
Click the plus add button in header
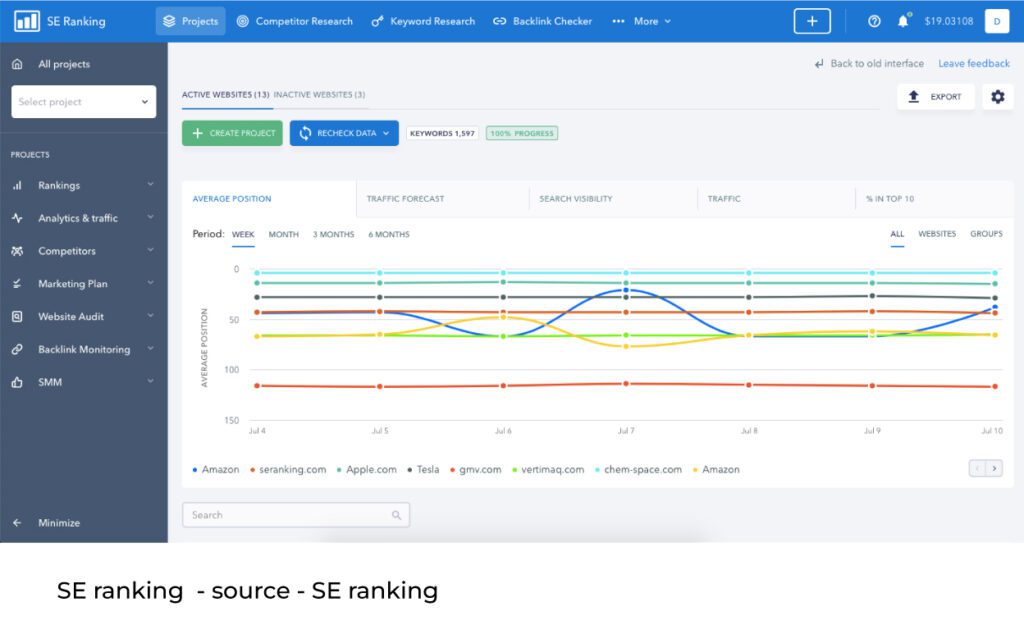click(x=812, y=21)
